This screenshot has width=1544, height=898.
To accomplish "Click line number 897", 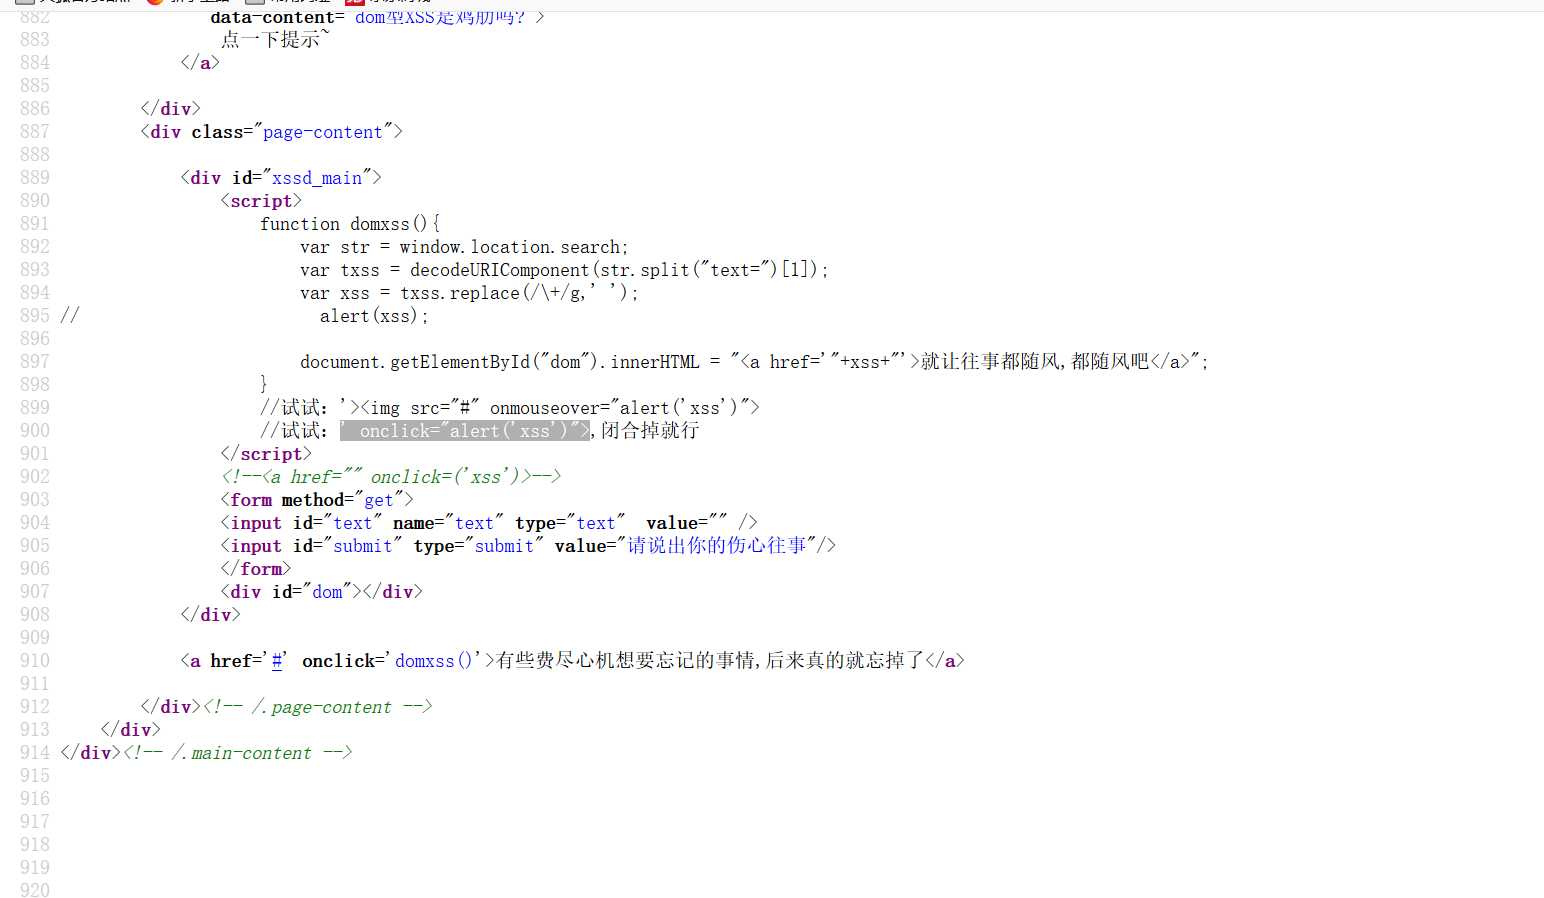I will click(x=34, y=362).
